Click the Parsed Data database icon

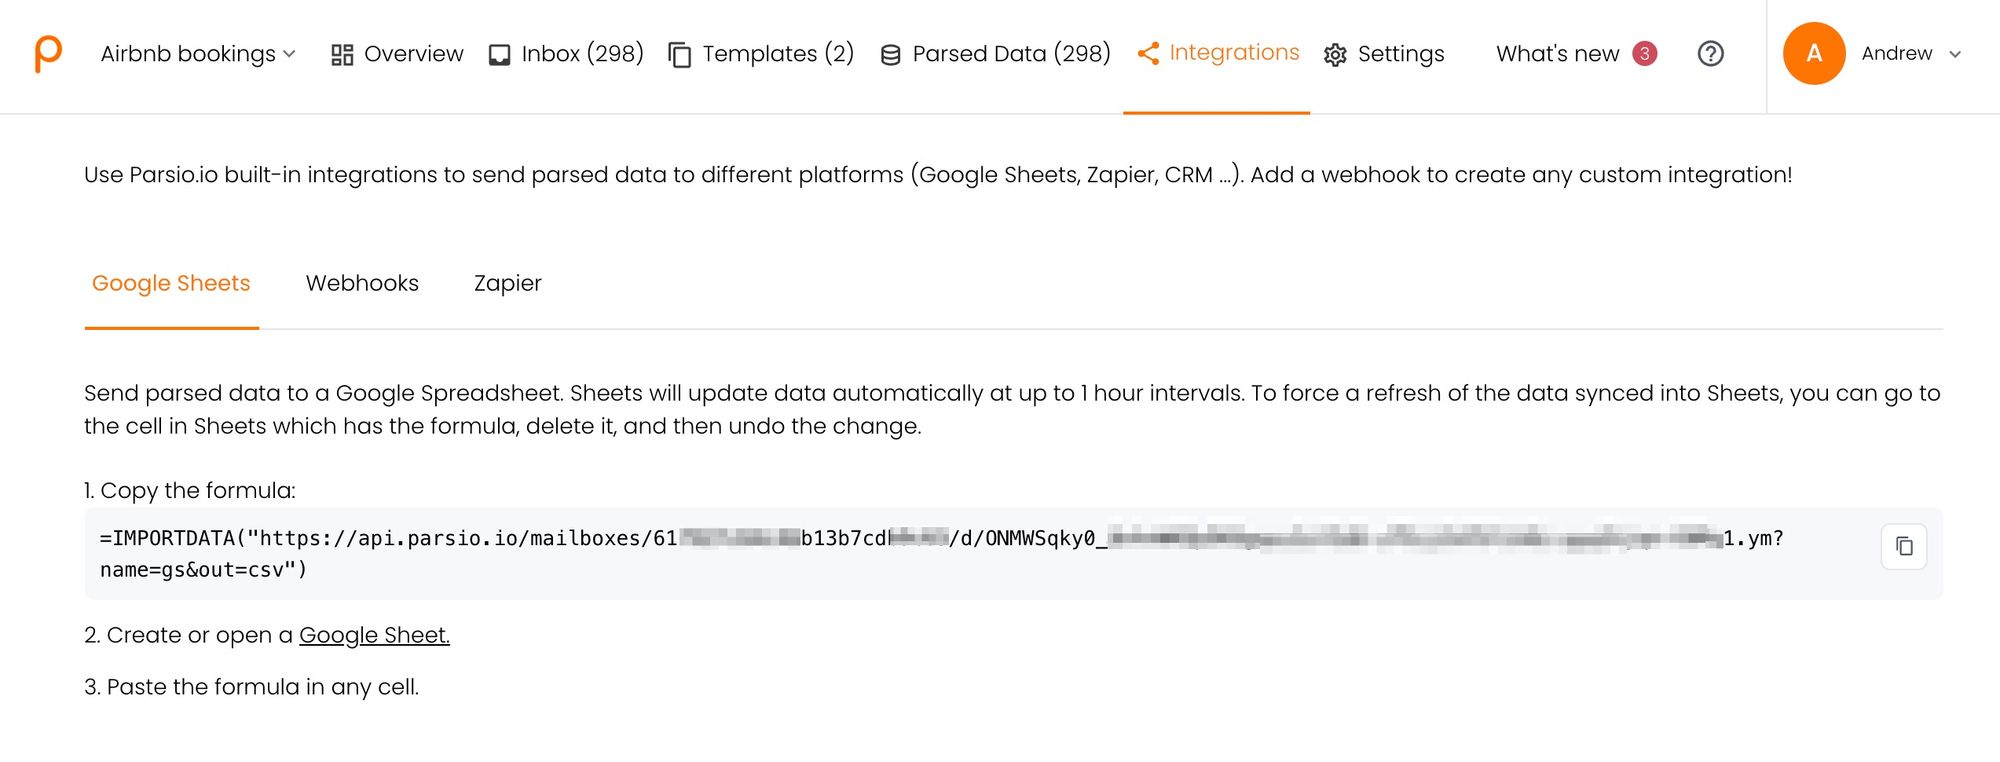[890, 55]
